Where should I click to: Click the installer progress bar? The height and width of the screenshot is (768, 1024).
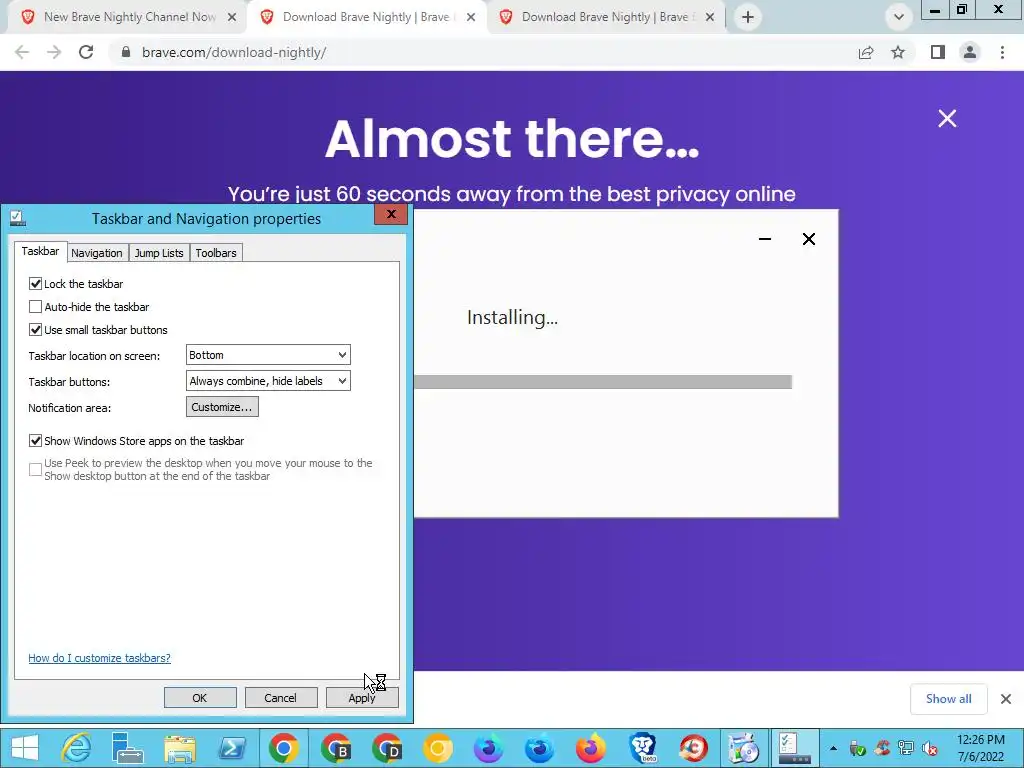603,381
